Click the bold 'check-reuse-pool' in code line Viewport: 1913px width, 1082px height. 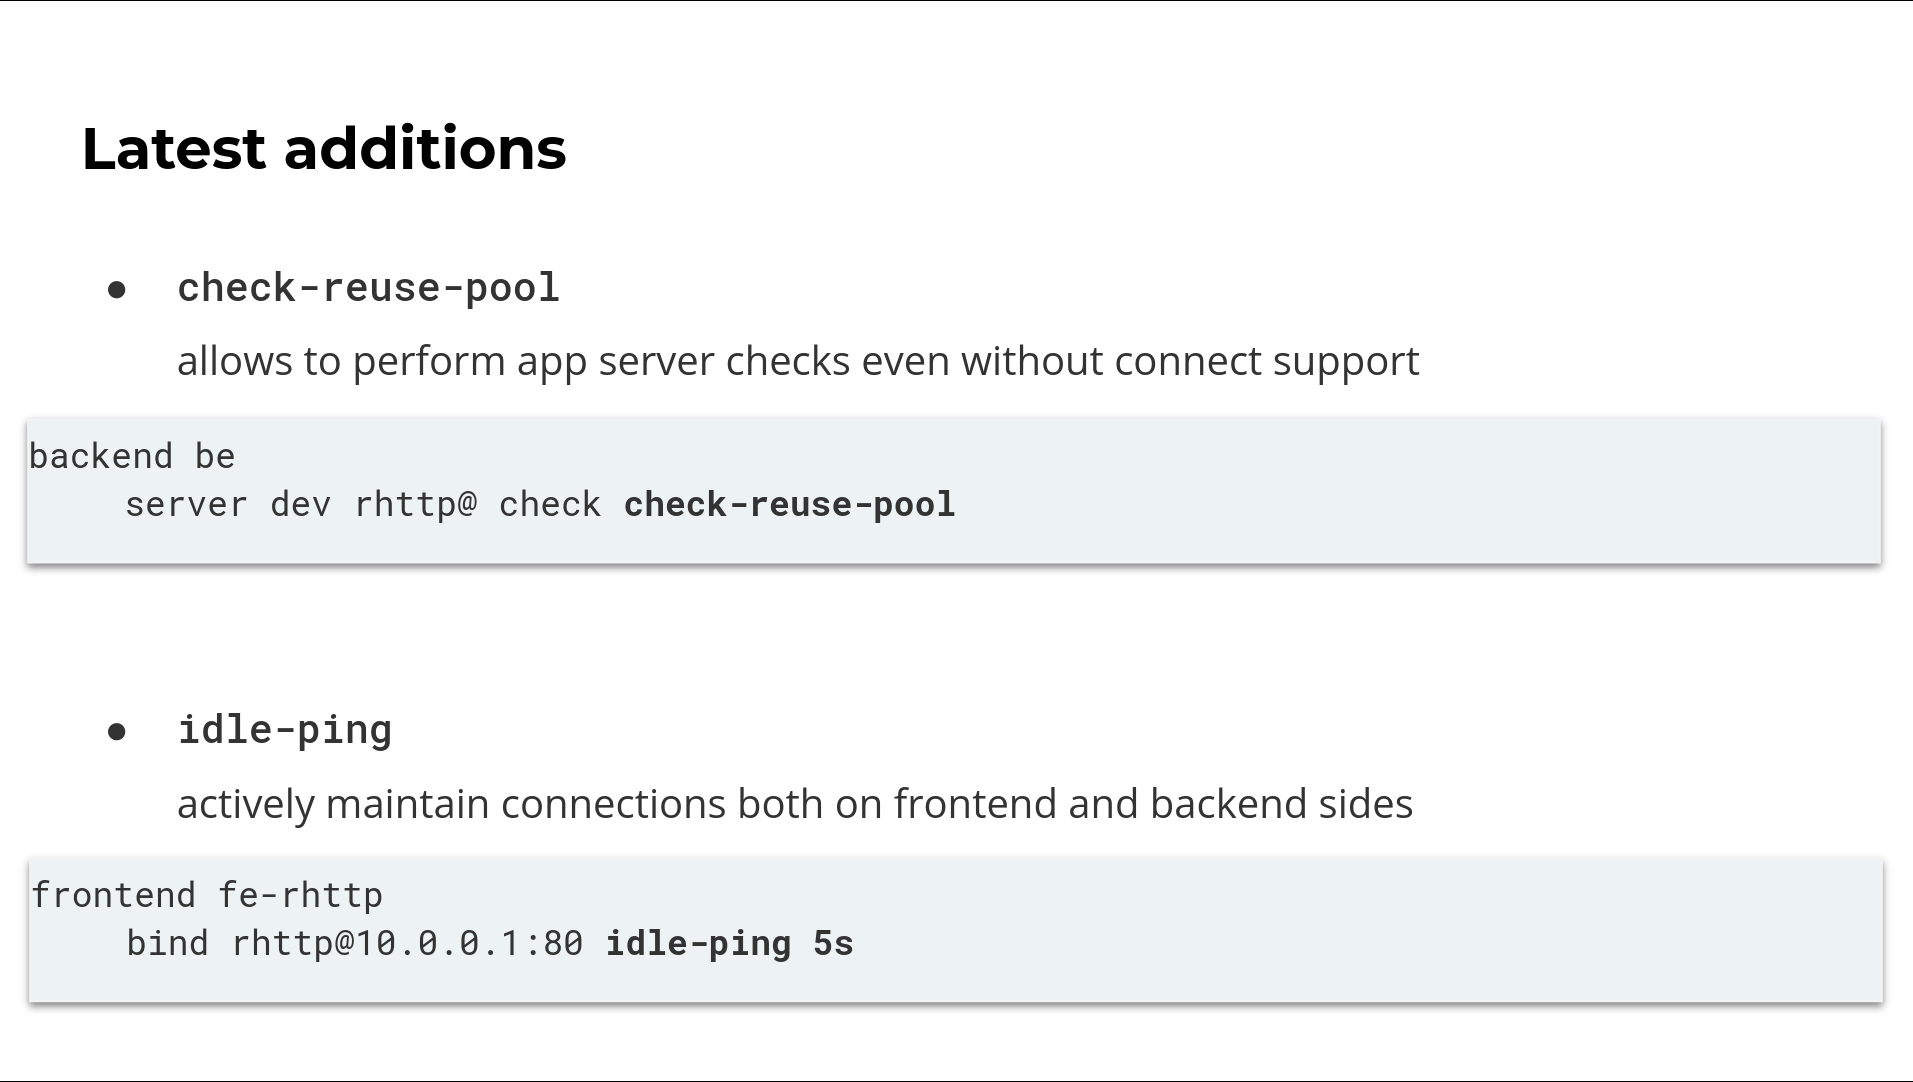790,504
